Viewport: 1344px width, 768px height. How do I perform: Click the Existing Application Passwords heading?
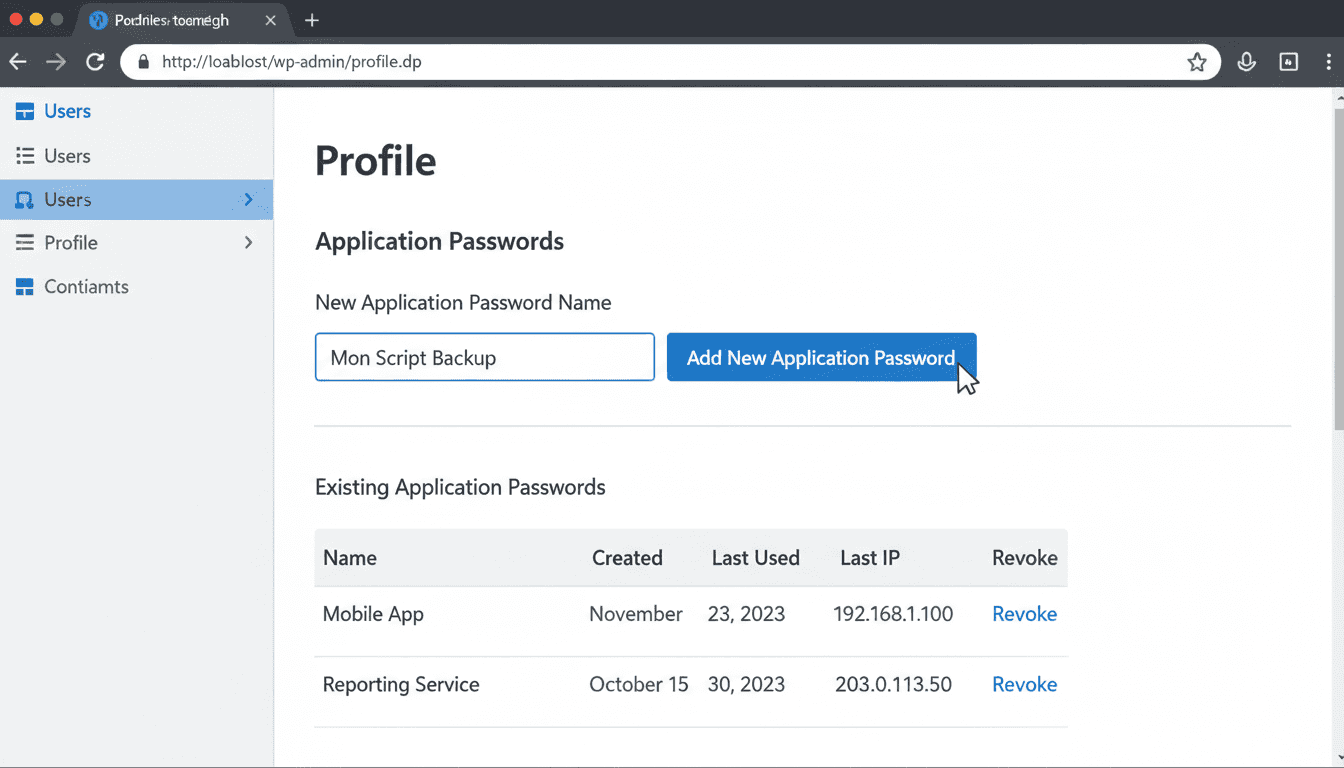(x=460, y=488)
